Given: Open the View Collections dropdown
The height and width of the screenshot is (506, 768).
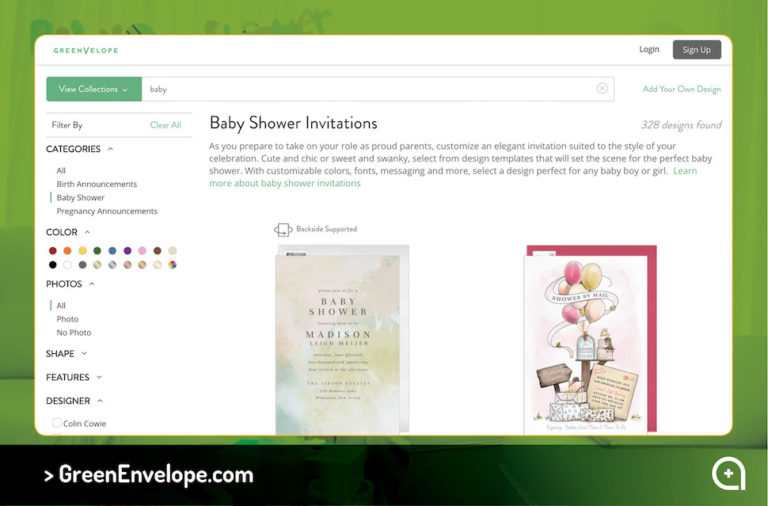Looking at the screenshot, I should tap(94, 89).
